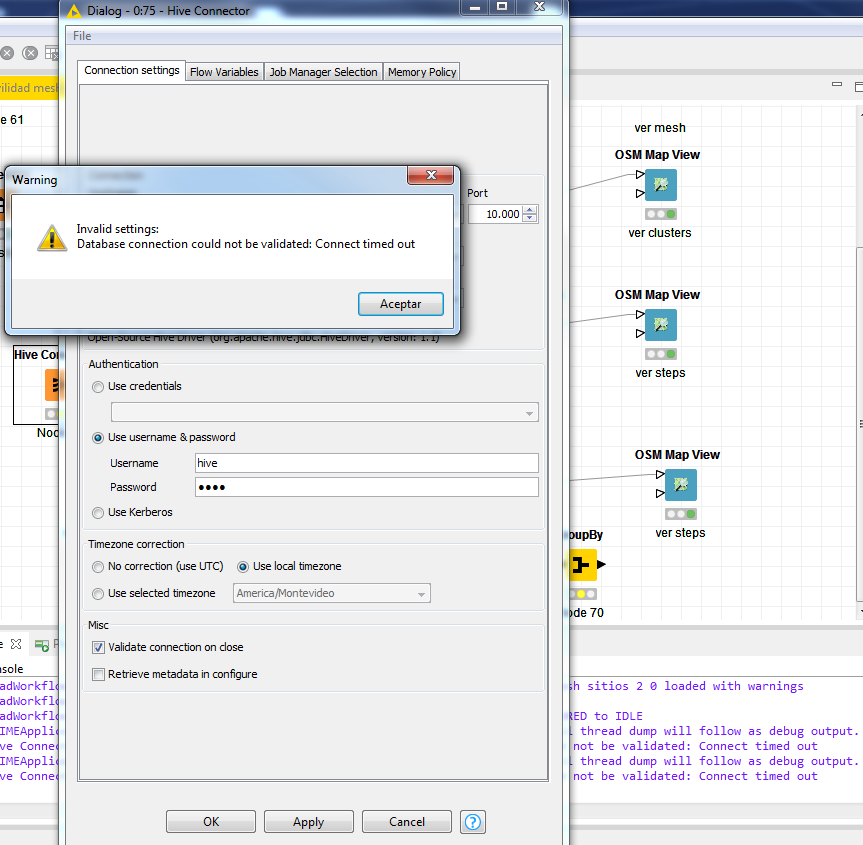Screen dimensions: 863x845
Task: Choose No correction (use UTC) option
Action: pyautogui.click(x=97, y=567)
